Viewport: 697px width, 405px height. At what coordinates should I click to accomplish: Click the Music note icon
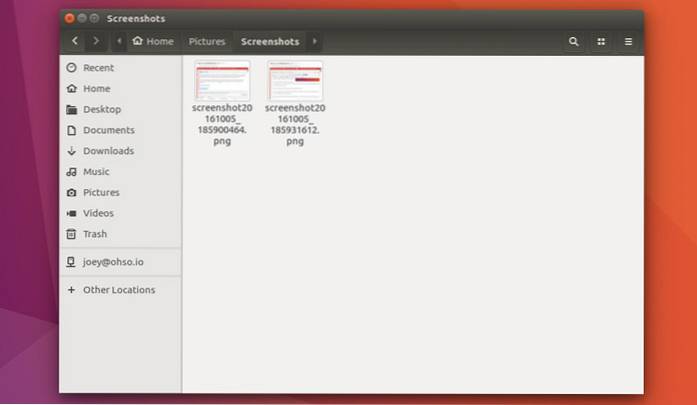[x=71, y=172]
